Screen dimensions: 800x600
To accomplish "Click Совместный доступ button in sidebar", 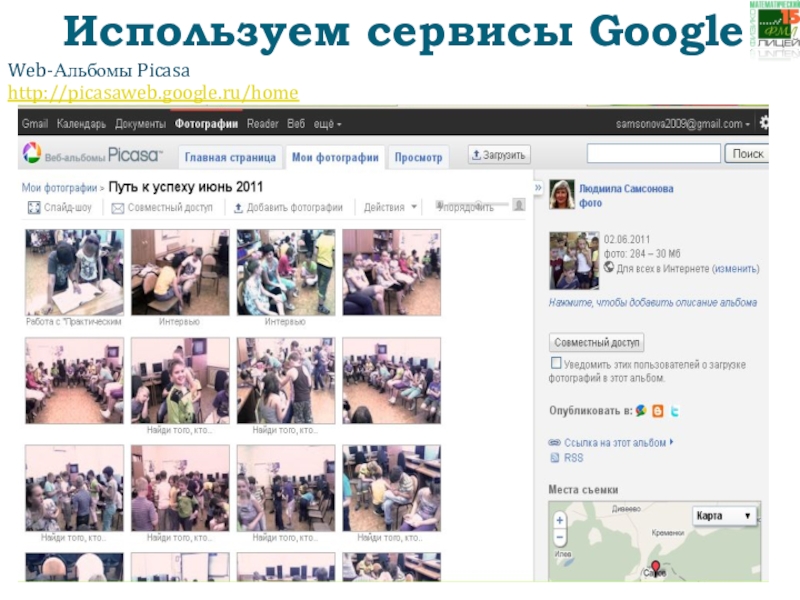I will click(x=596, y=342).
